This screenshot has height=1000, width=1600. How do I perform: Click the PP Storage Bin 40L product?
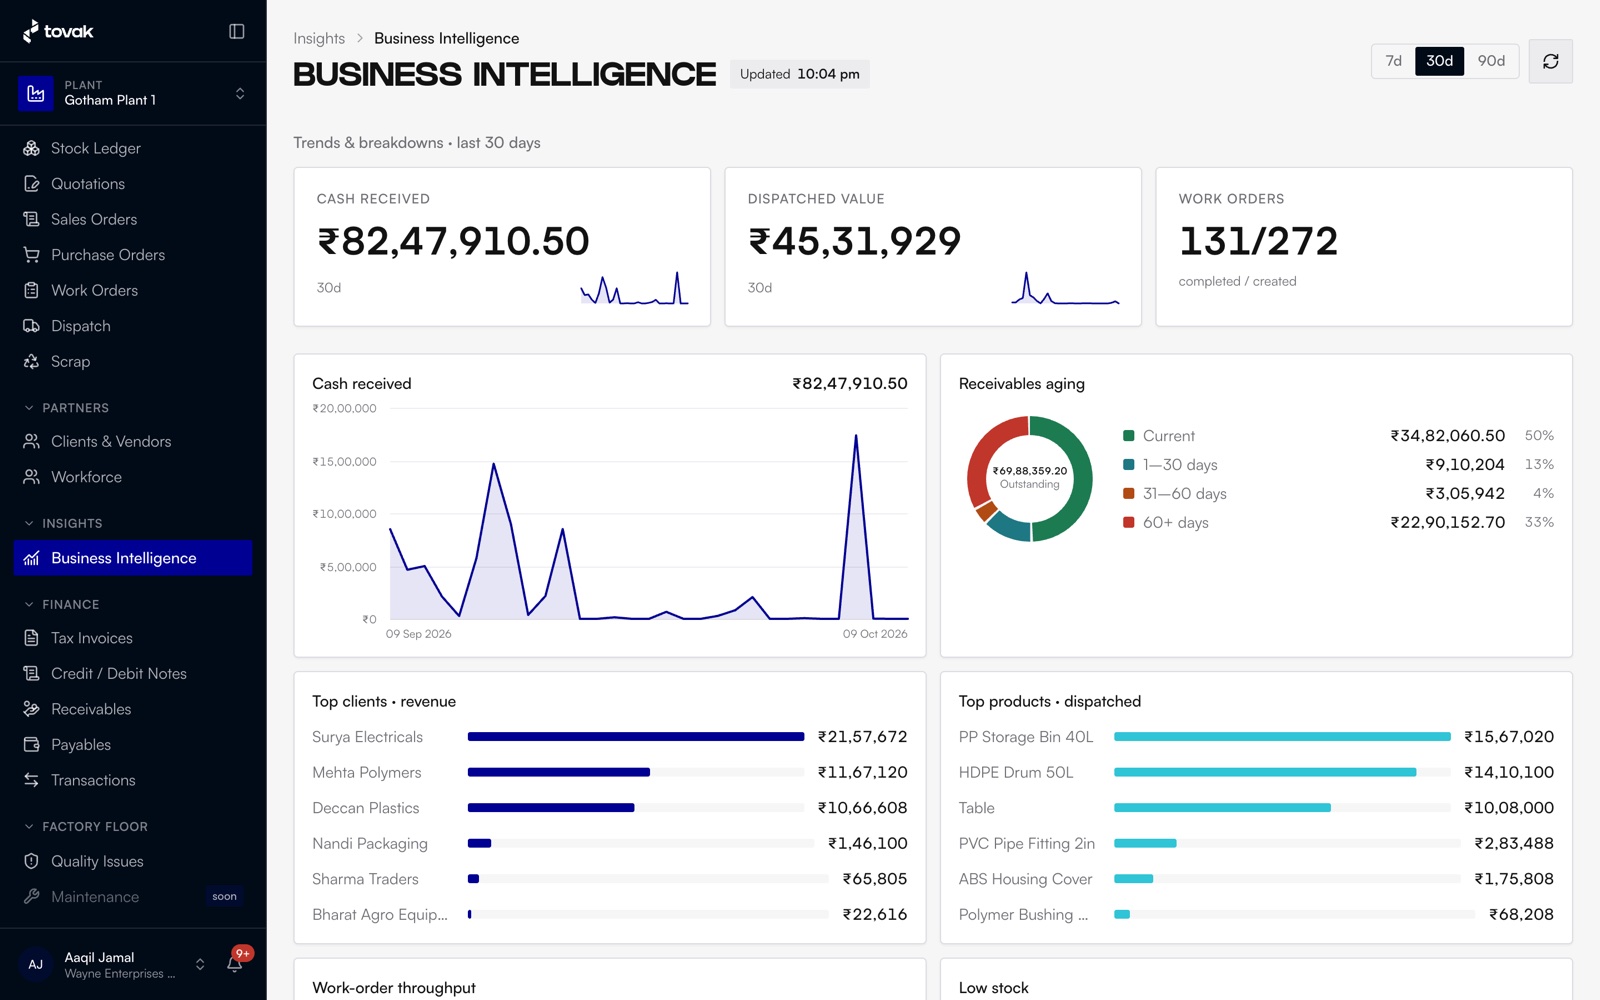click(1026, 737)
